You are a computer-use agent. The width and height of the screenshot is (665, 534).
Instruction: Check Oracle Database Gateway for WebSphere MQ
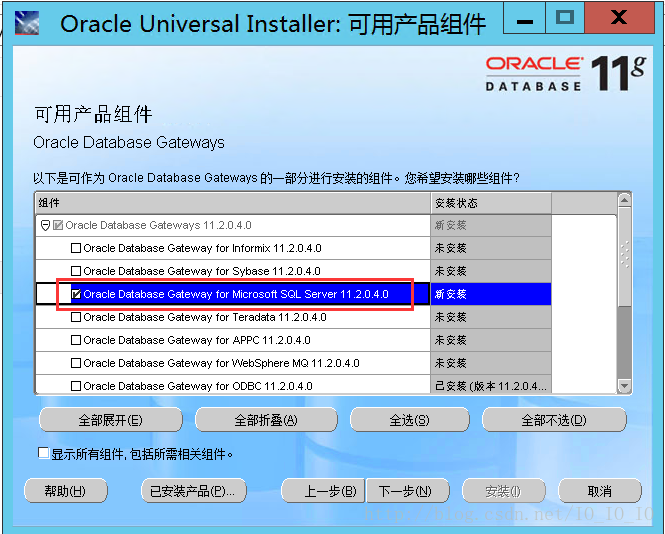[75, 363]
